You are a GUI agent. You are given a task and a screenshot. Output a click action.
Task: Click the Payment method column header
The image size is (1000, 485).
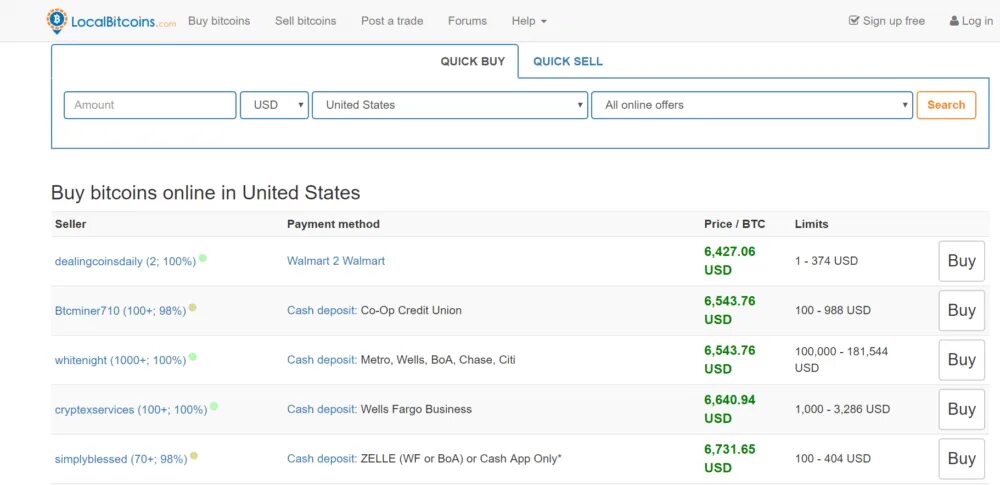(x=333, y=224)
